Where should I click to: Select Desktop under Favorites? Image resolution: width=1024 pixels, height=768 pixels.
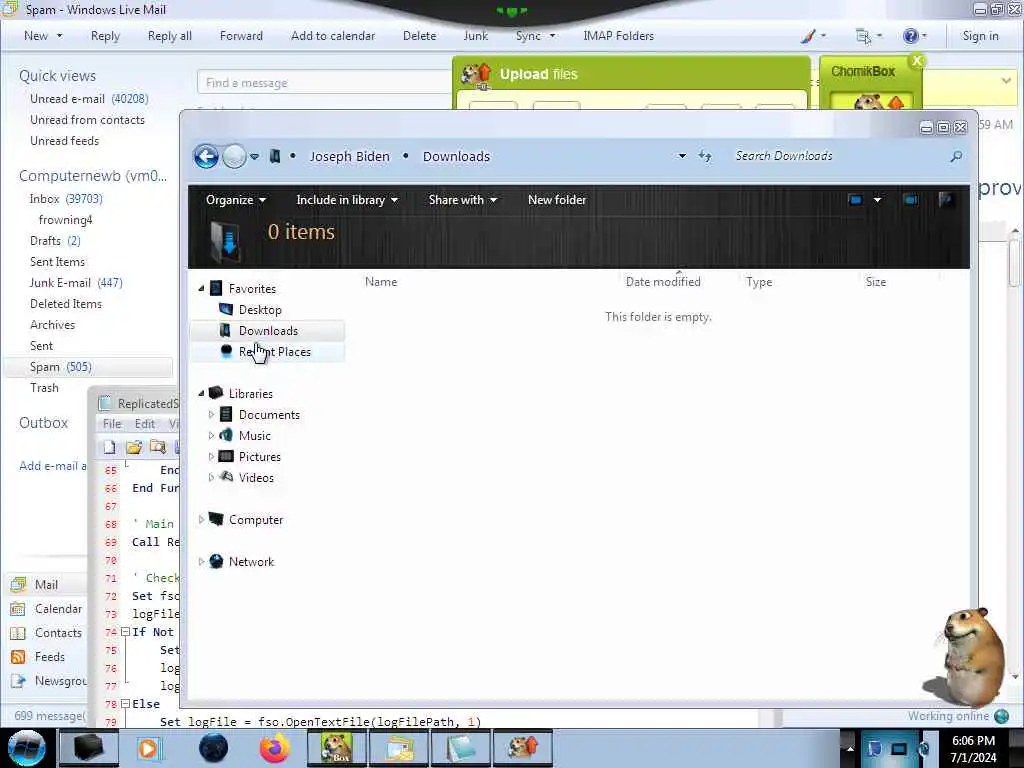coord(260,310)
